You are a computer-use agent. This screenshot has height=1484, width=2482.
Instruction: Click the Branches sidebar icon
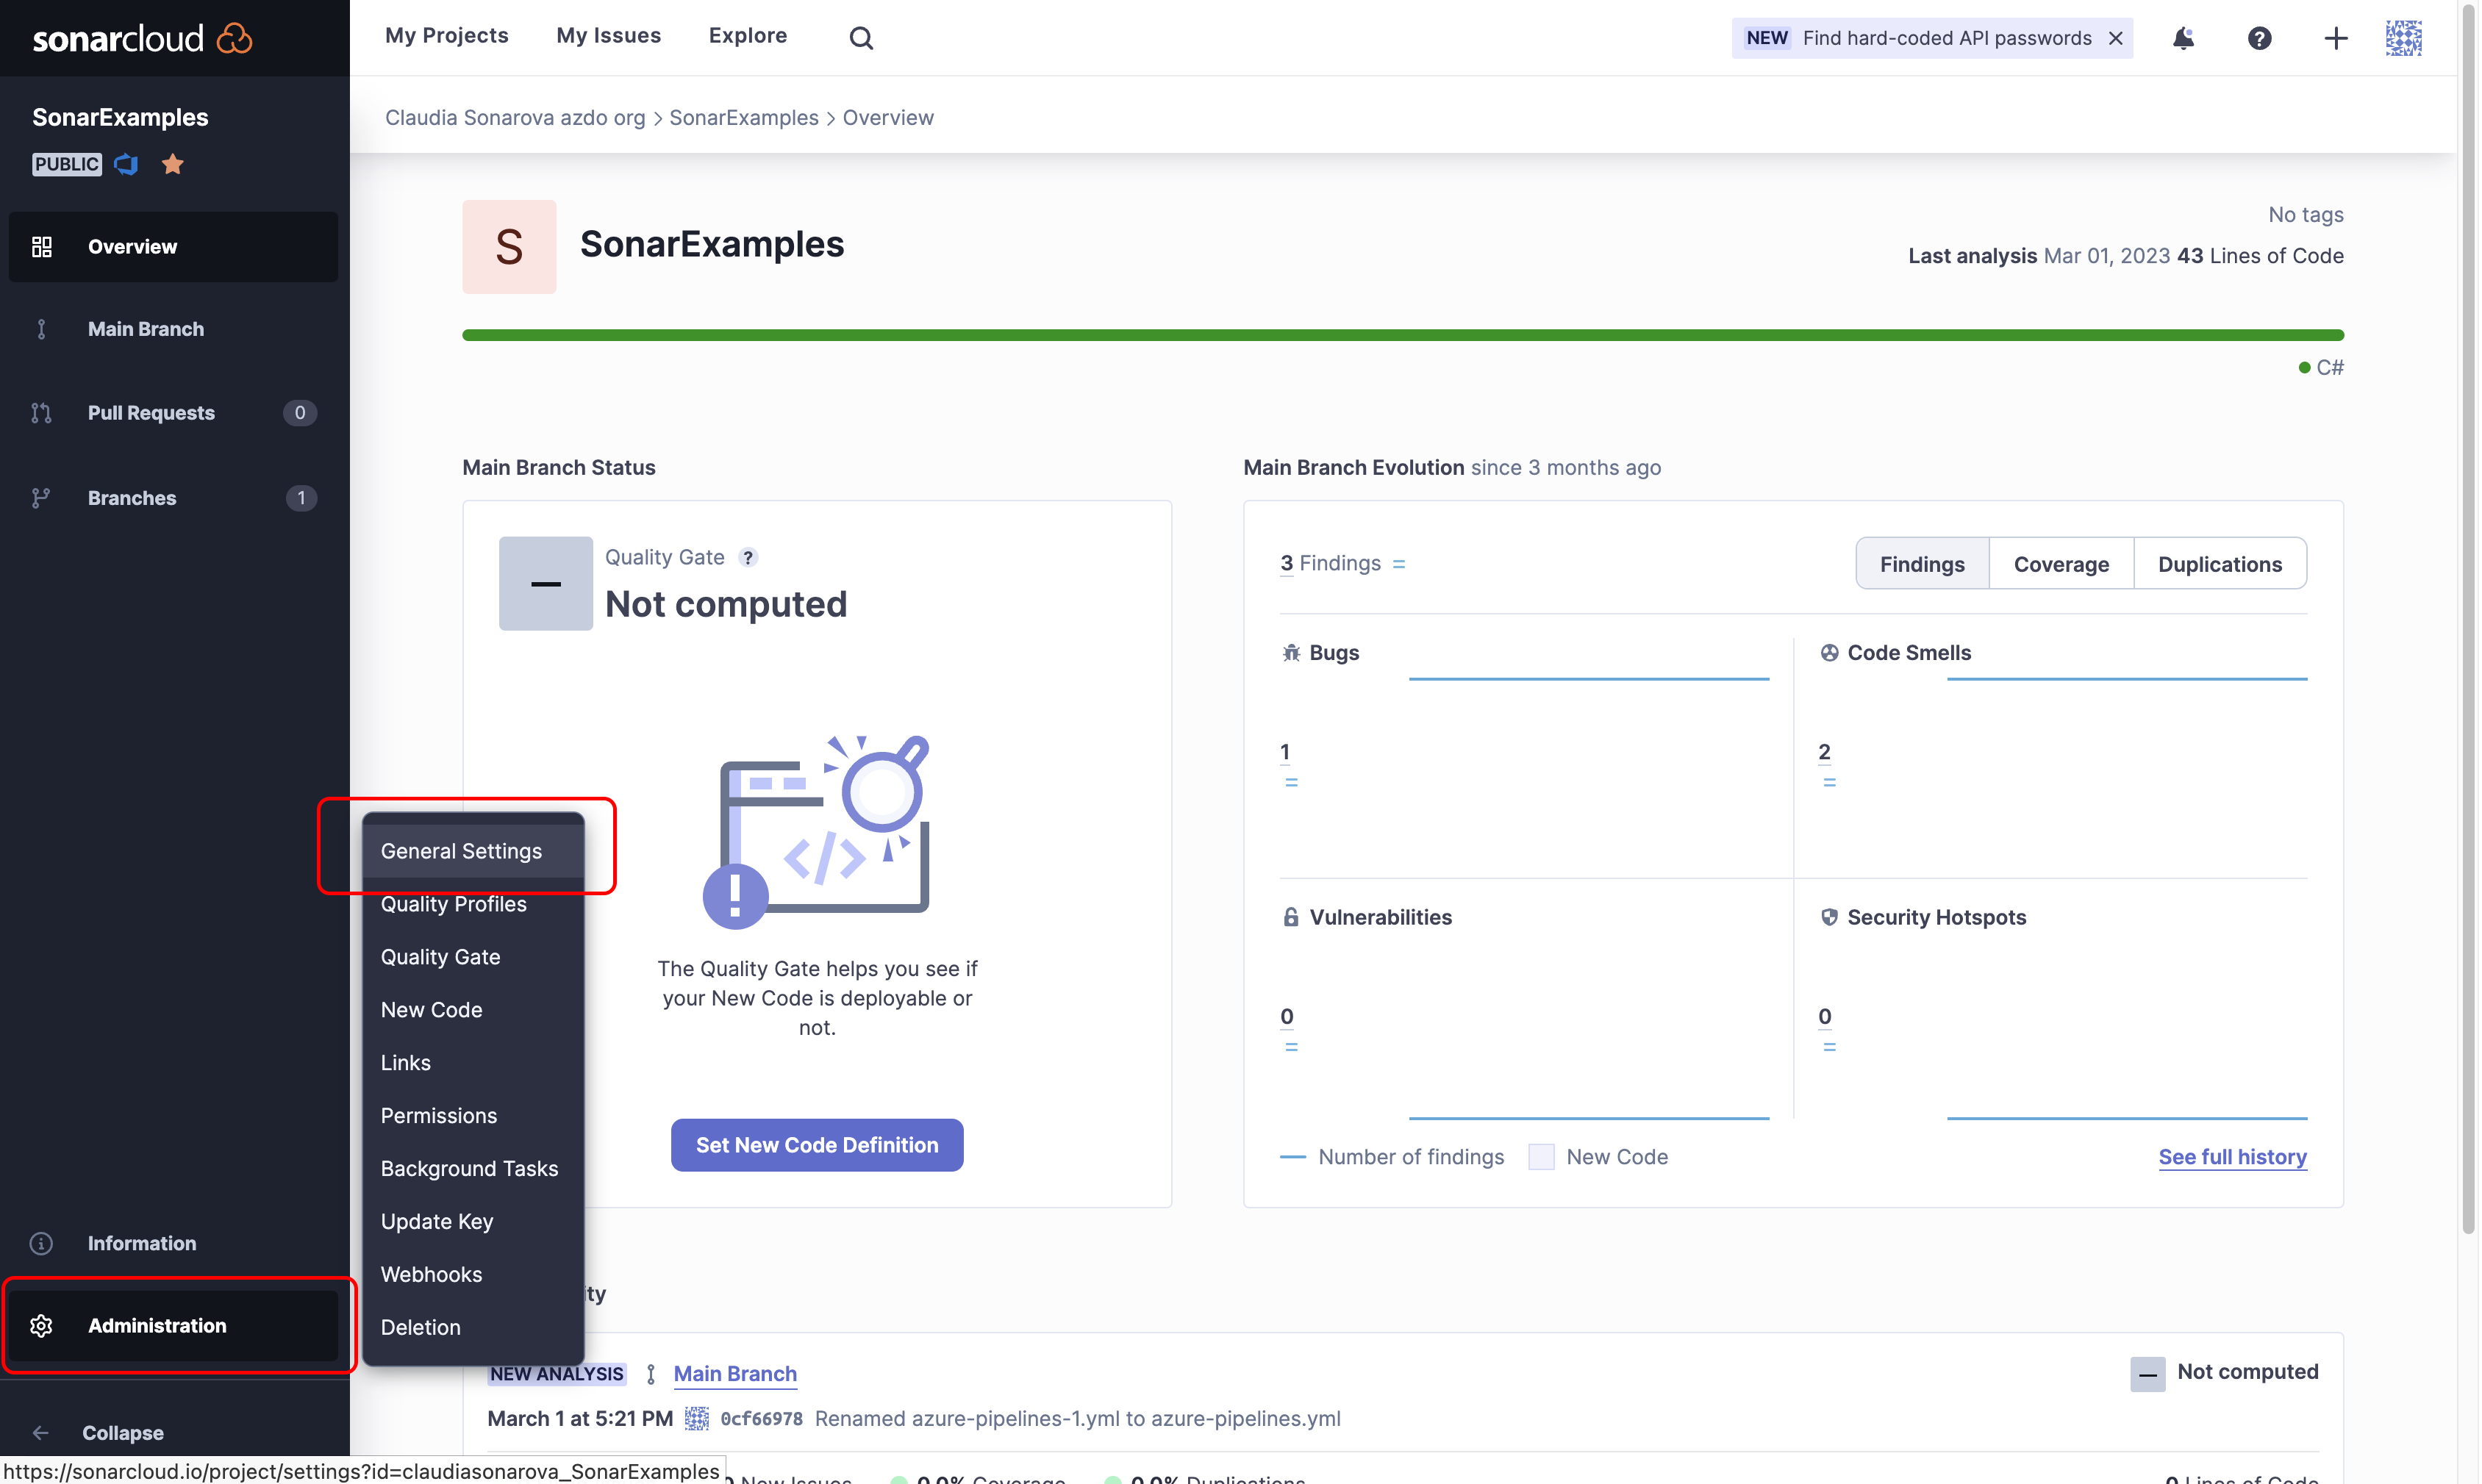coord(42,498)
